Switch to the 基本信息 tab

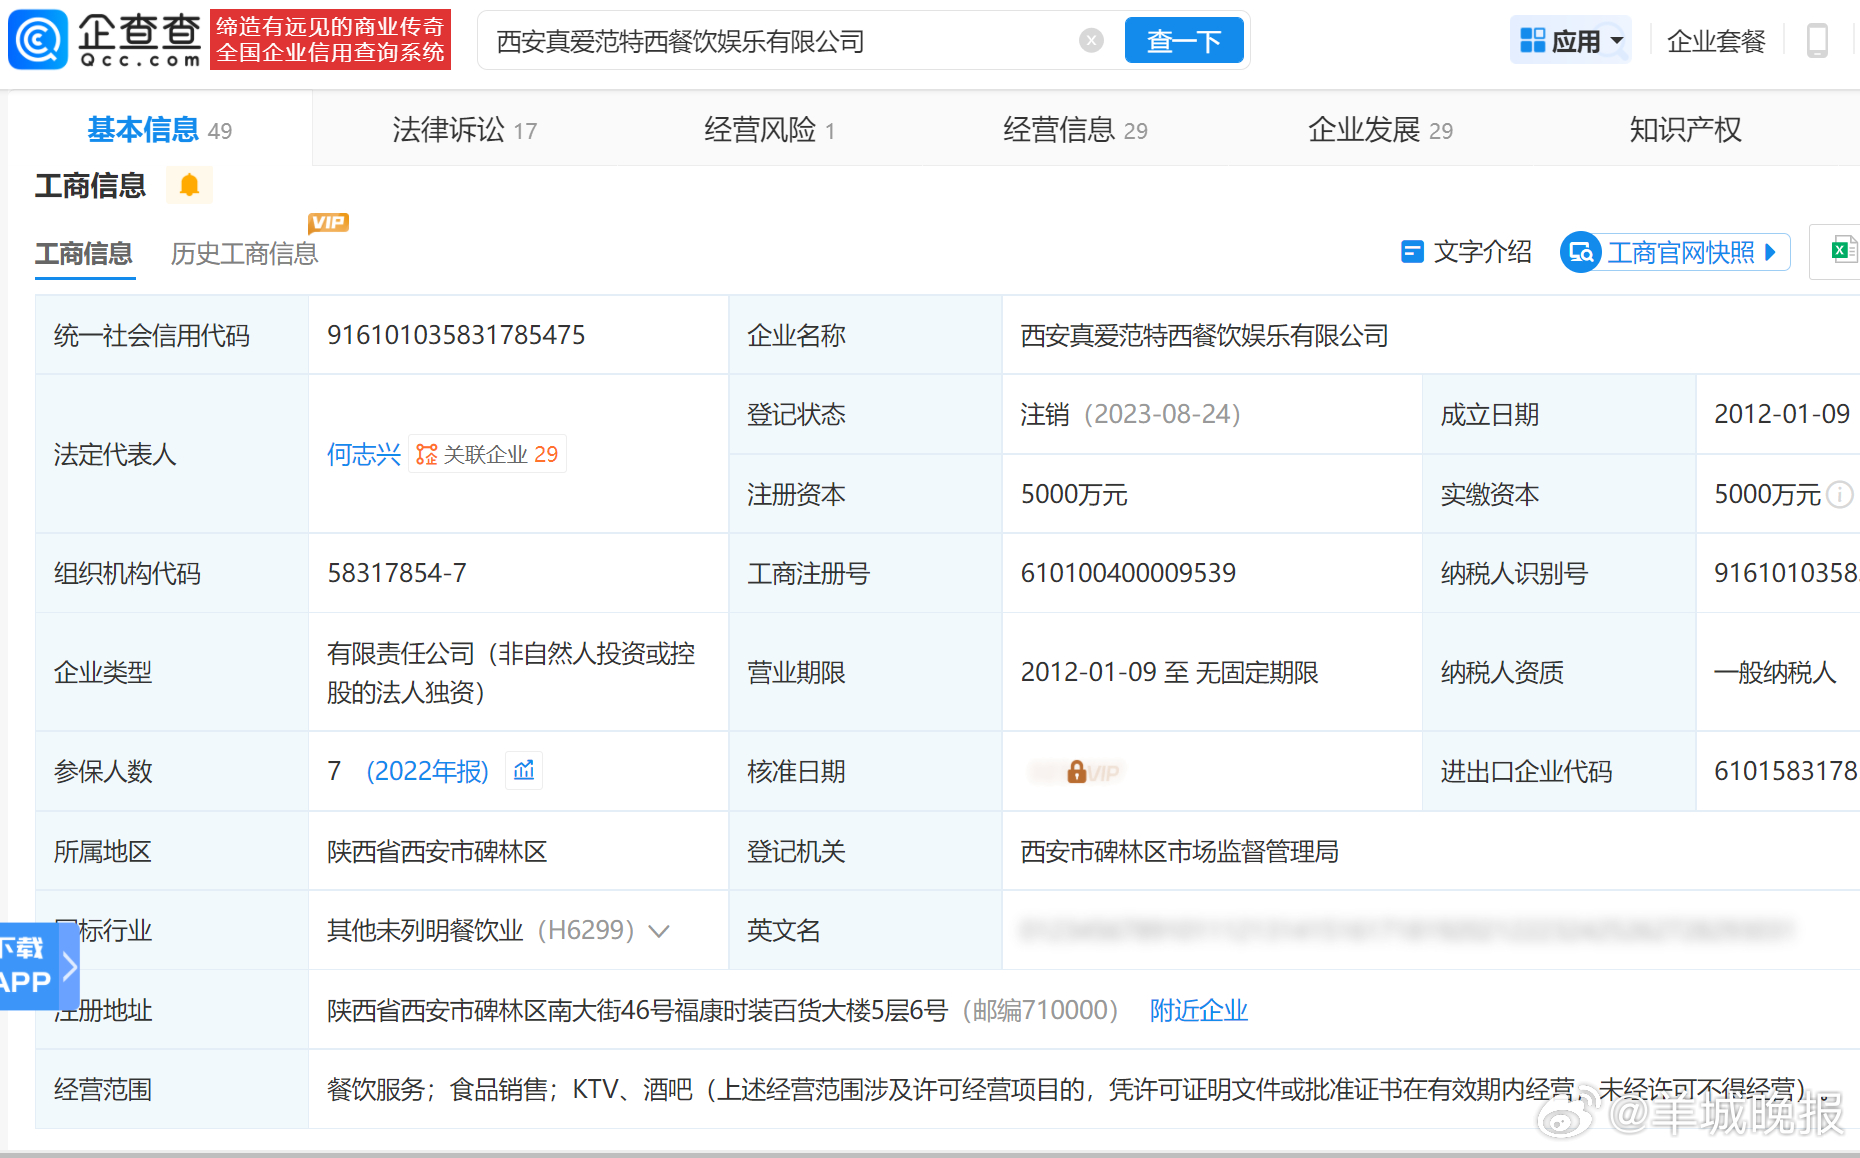(x=160, y=130)
